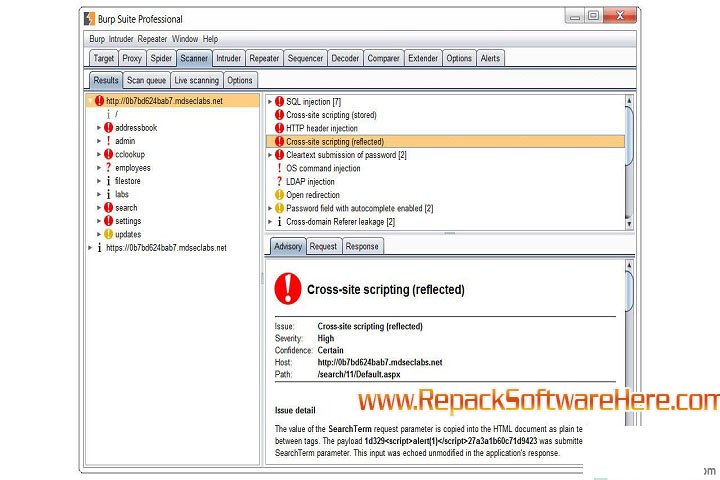This screenshot has width=720, height=480.
Task: Click the Confidence value Certain
Action: 330,350
